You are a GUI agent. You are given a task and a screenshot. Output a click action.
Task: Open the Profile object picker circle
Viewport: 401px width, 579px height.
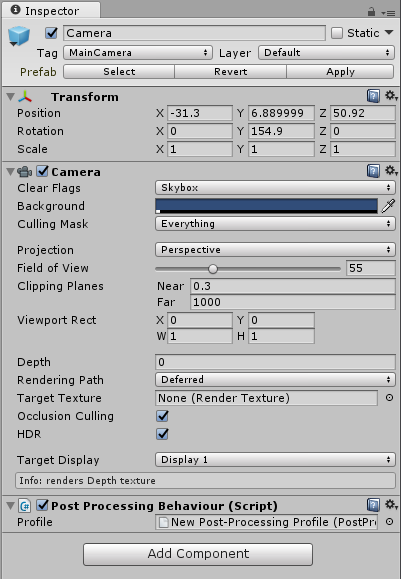pyautogui.click(x=389, y=522)
